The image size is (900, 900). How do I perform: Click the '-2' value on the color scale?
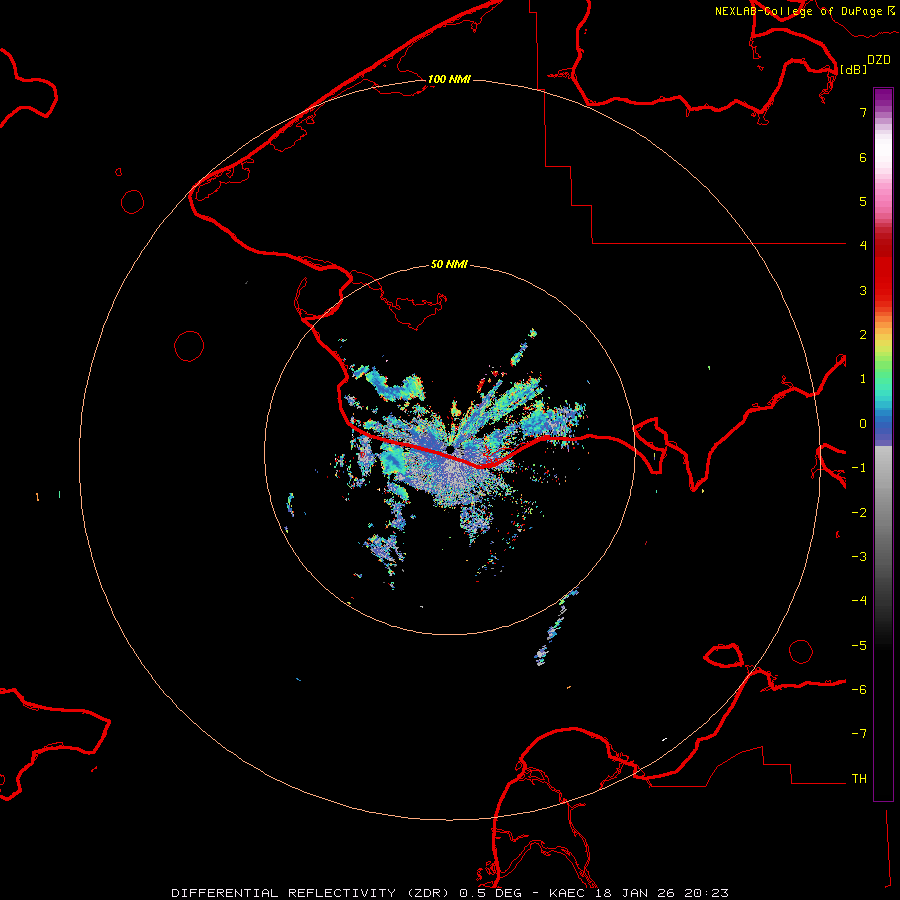[859, 513]
